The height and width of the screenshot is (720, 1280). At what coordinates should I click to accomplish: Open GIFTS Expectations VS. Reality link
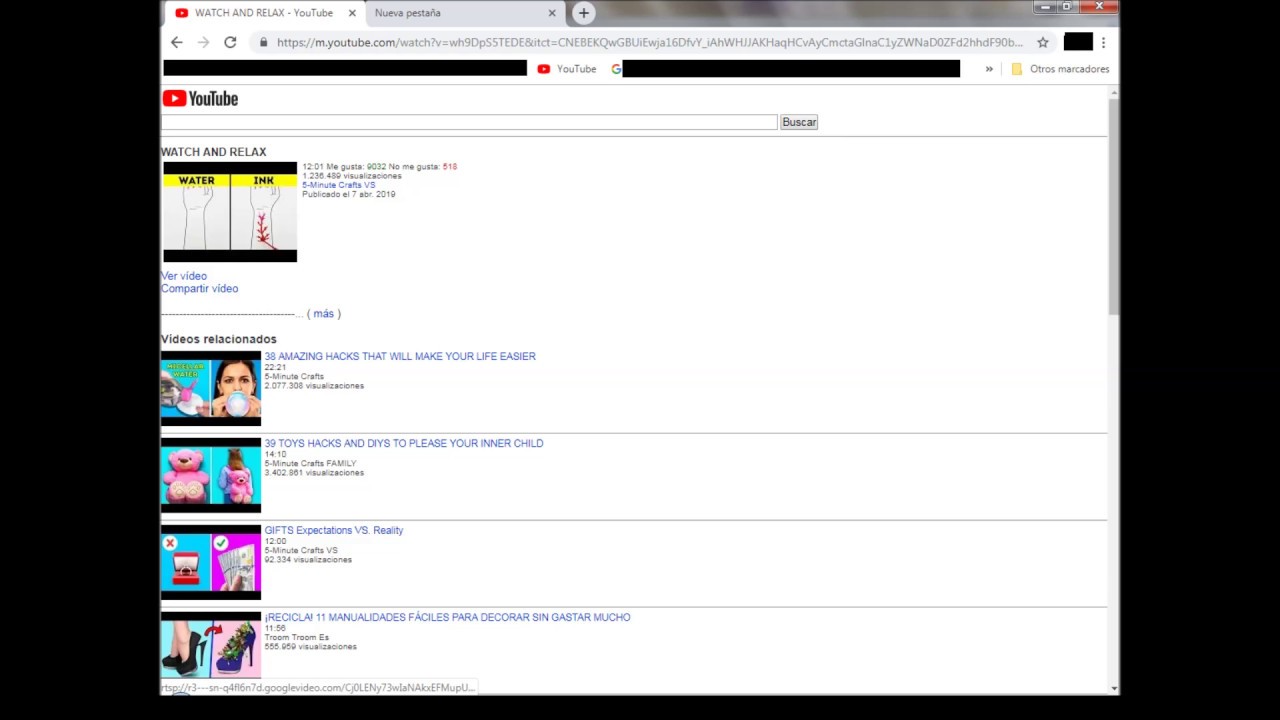[334, 530]
